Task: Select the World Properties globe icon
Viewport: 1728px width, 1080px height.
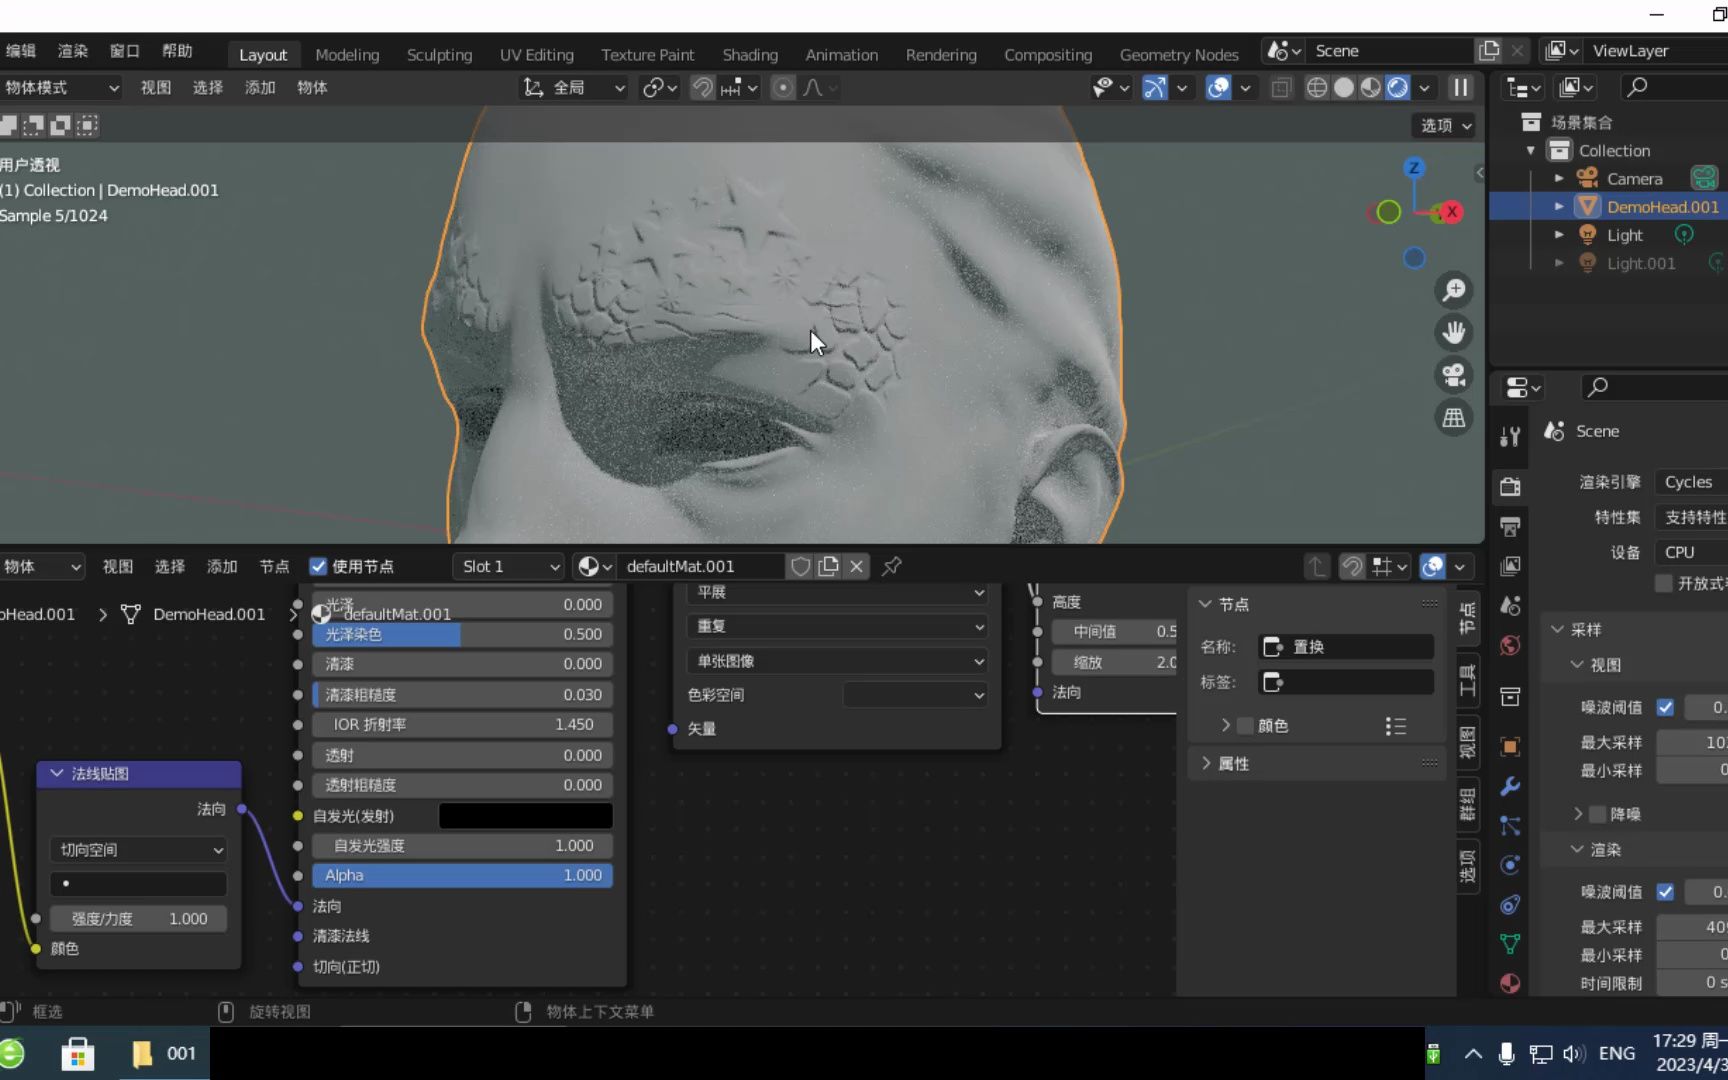Action: [1510, 645]
